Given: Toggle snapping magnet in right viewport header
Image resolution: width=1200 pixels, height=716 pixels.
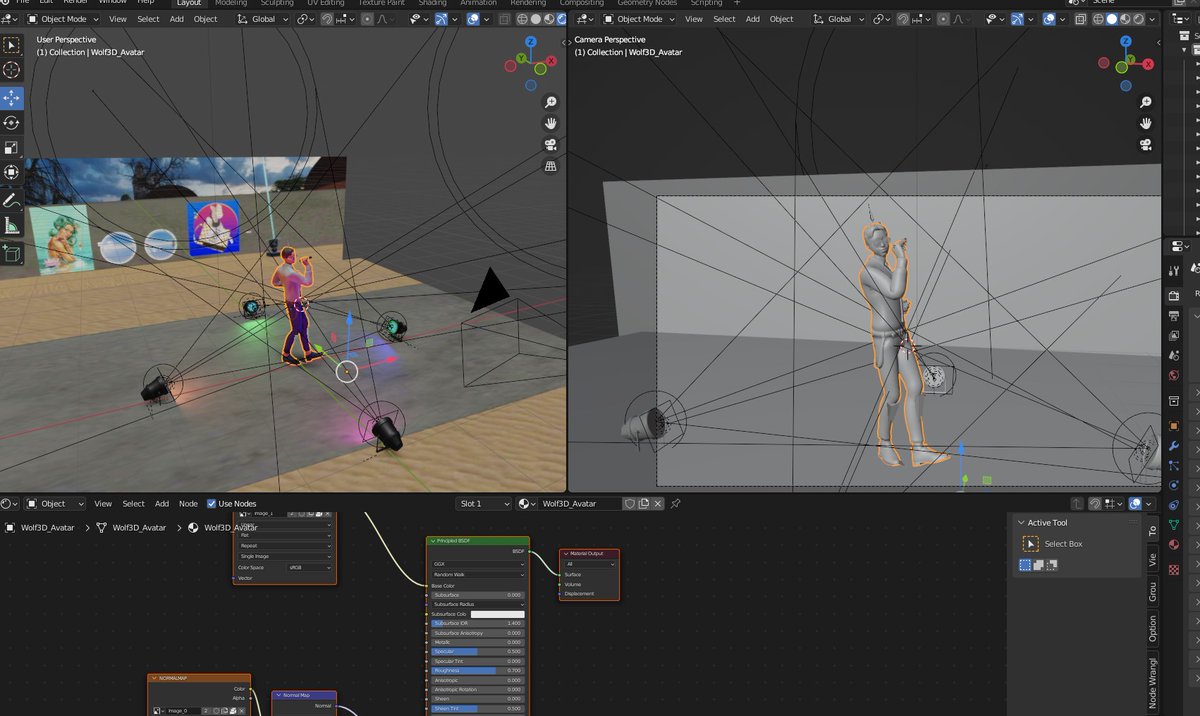Looking at the screenshot, I should tap(903, 19).
